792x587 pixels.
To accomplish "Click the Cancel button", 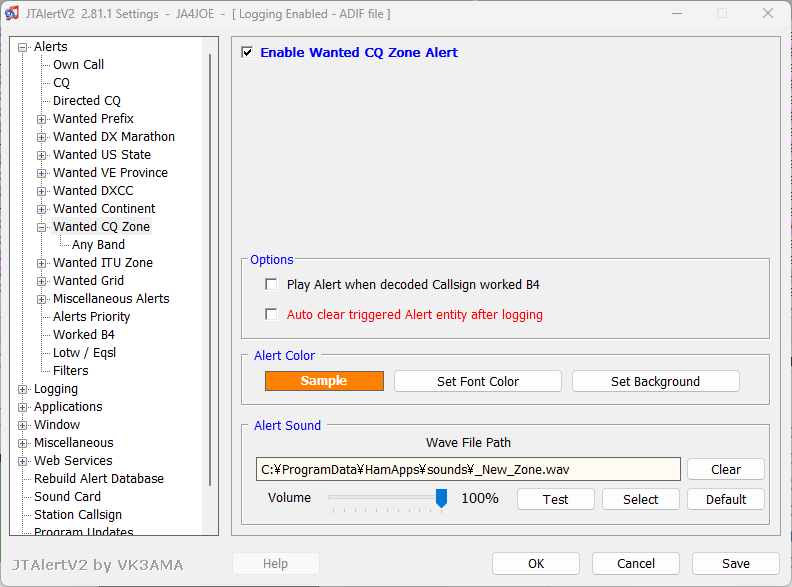I will 636,564.
